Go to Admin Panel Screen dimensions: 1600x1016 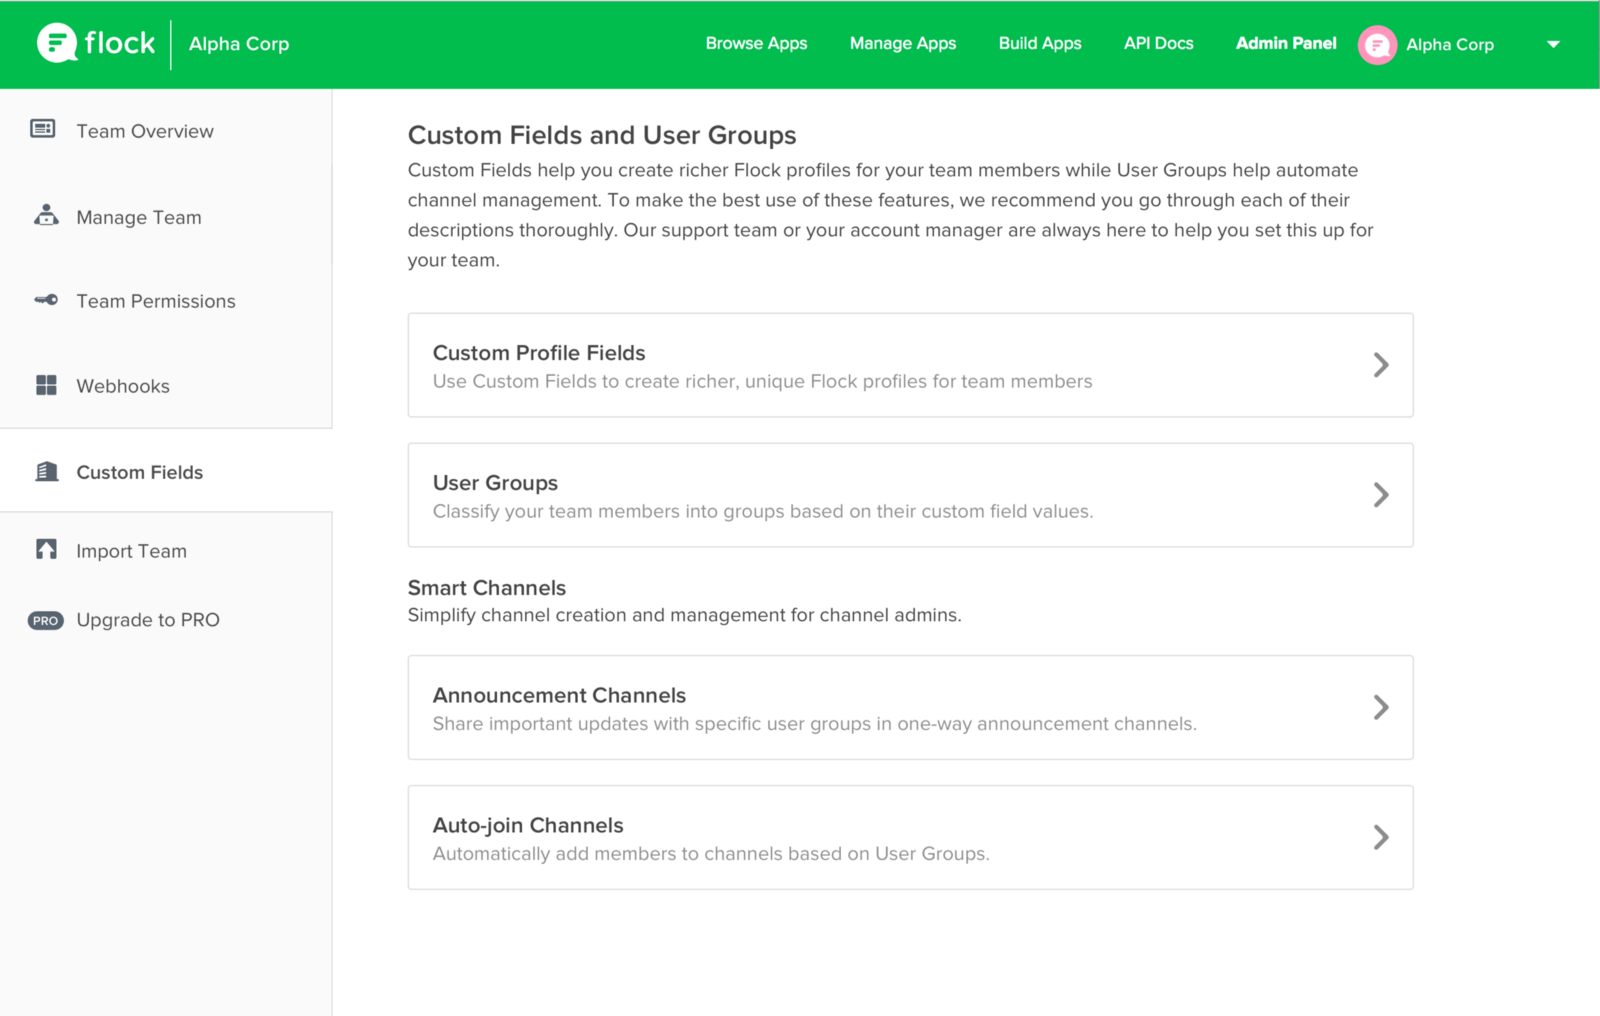(x=1286, y=43)
